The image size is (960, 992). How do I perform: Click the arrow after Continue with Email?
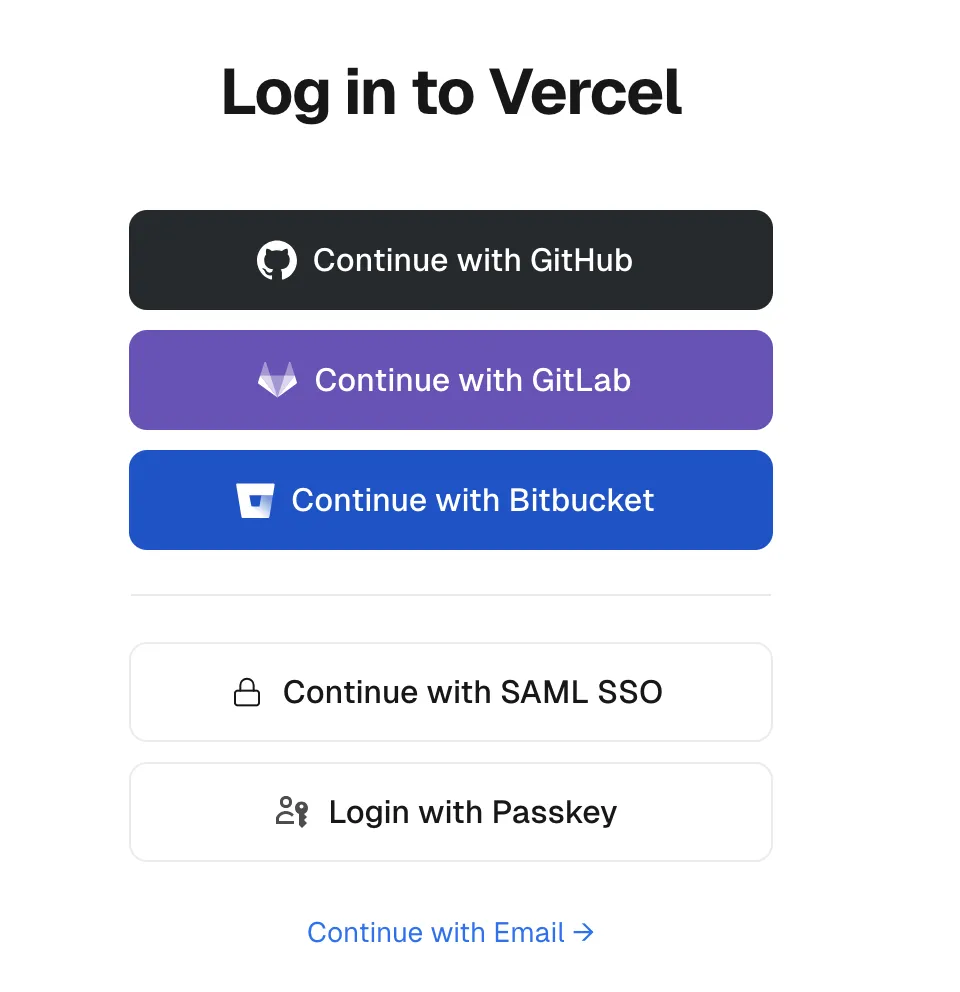[x=584, y=933]
